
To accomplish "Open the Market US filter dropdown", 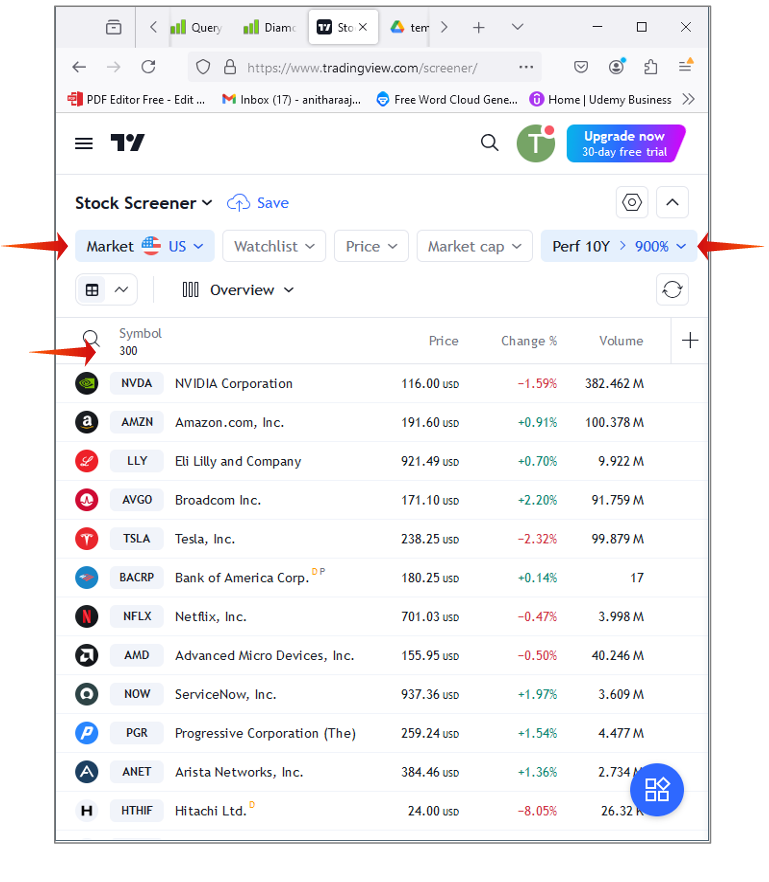I will point(145,246).
